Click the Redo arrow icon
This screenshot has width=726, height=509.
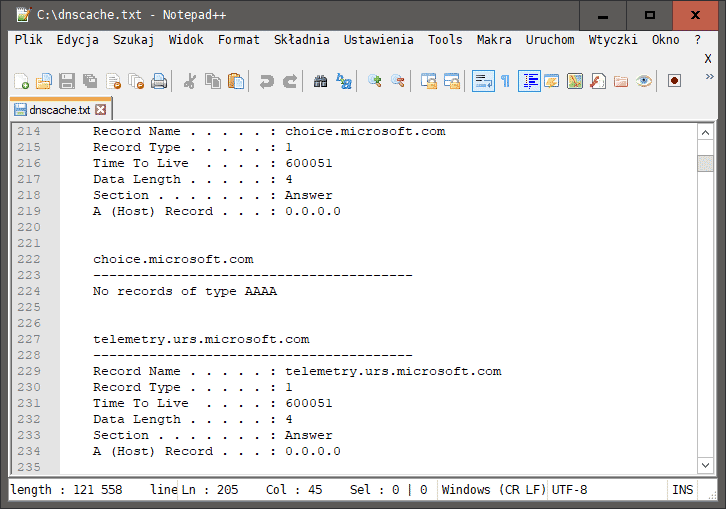pyautogui.click(x=289, y=81)
